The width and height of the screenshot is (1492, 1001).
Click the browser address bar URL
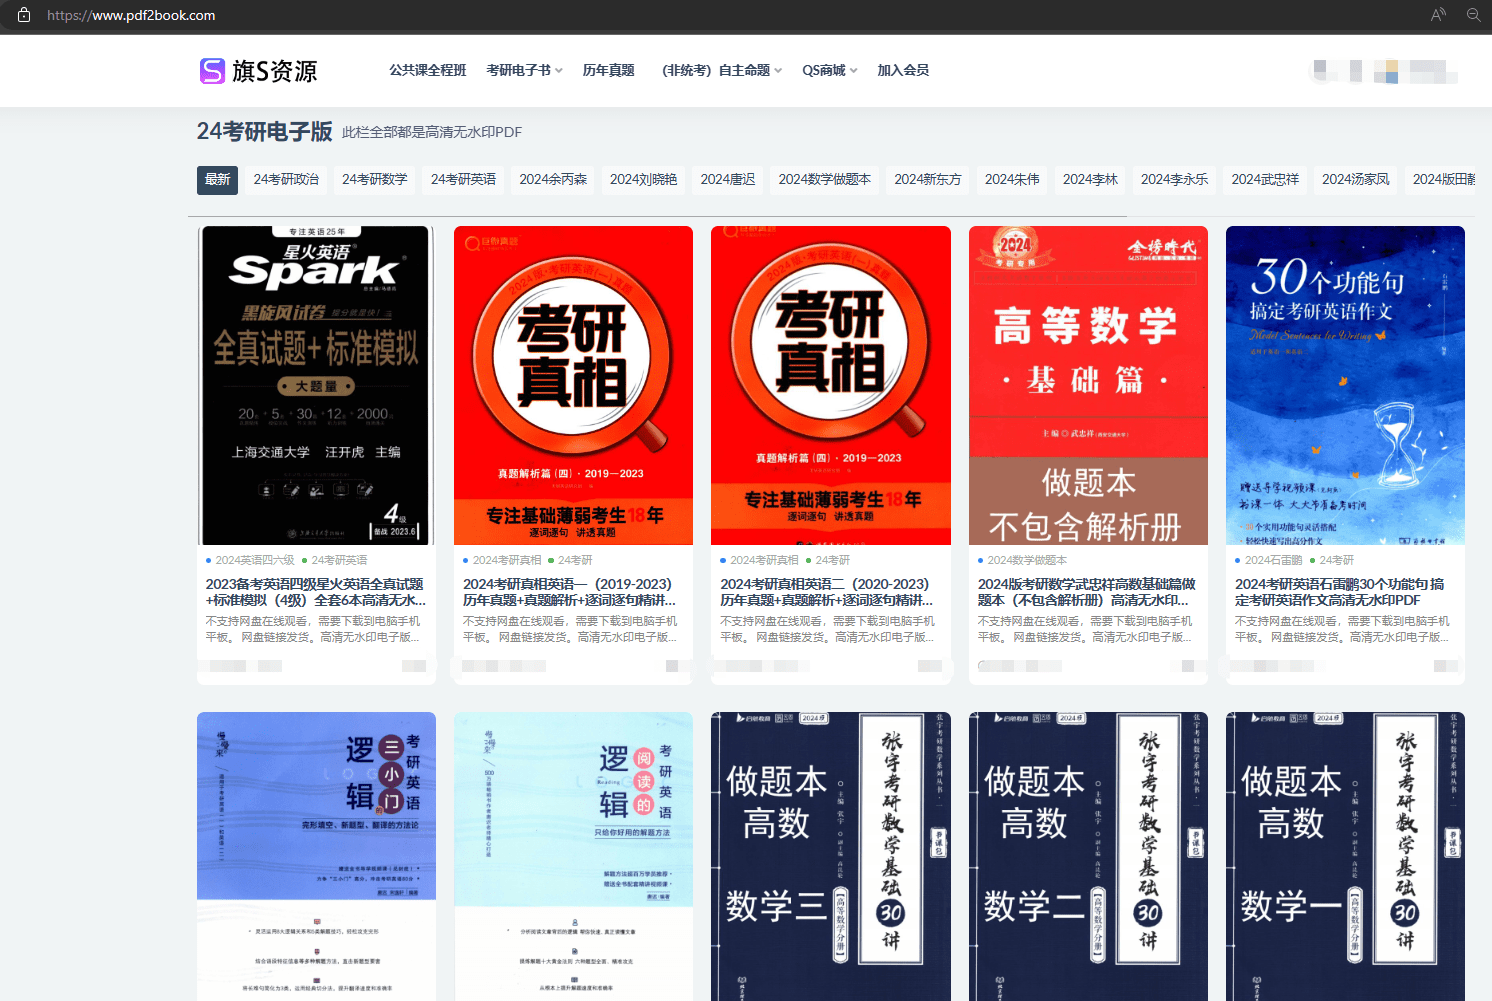[x=131, y=15]
